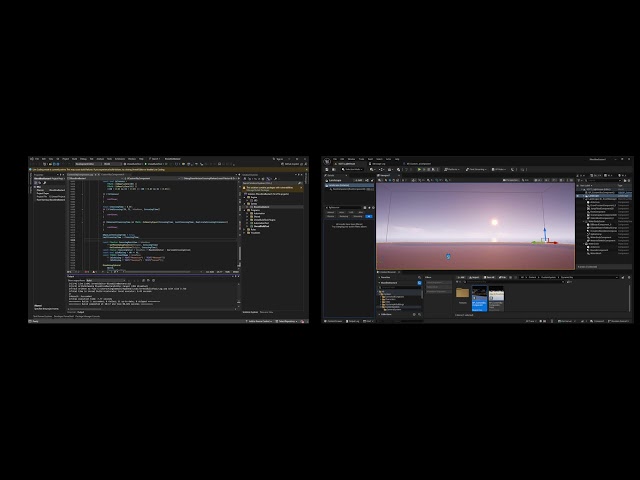This screenshot has height=480, width=640.
Task: Select the Details panel tab
Action: point(331,175)
